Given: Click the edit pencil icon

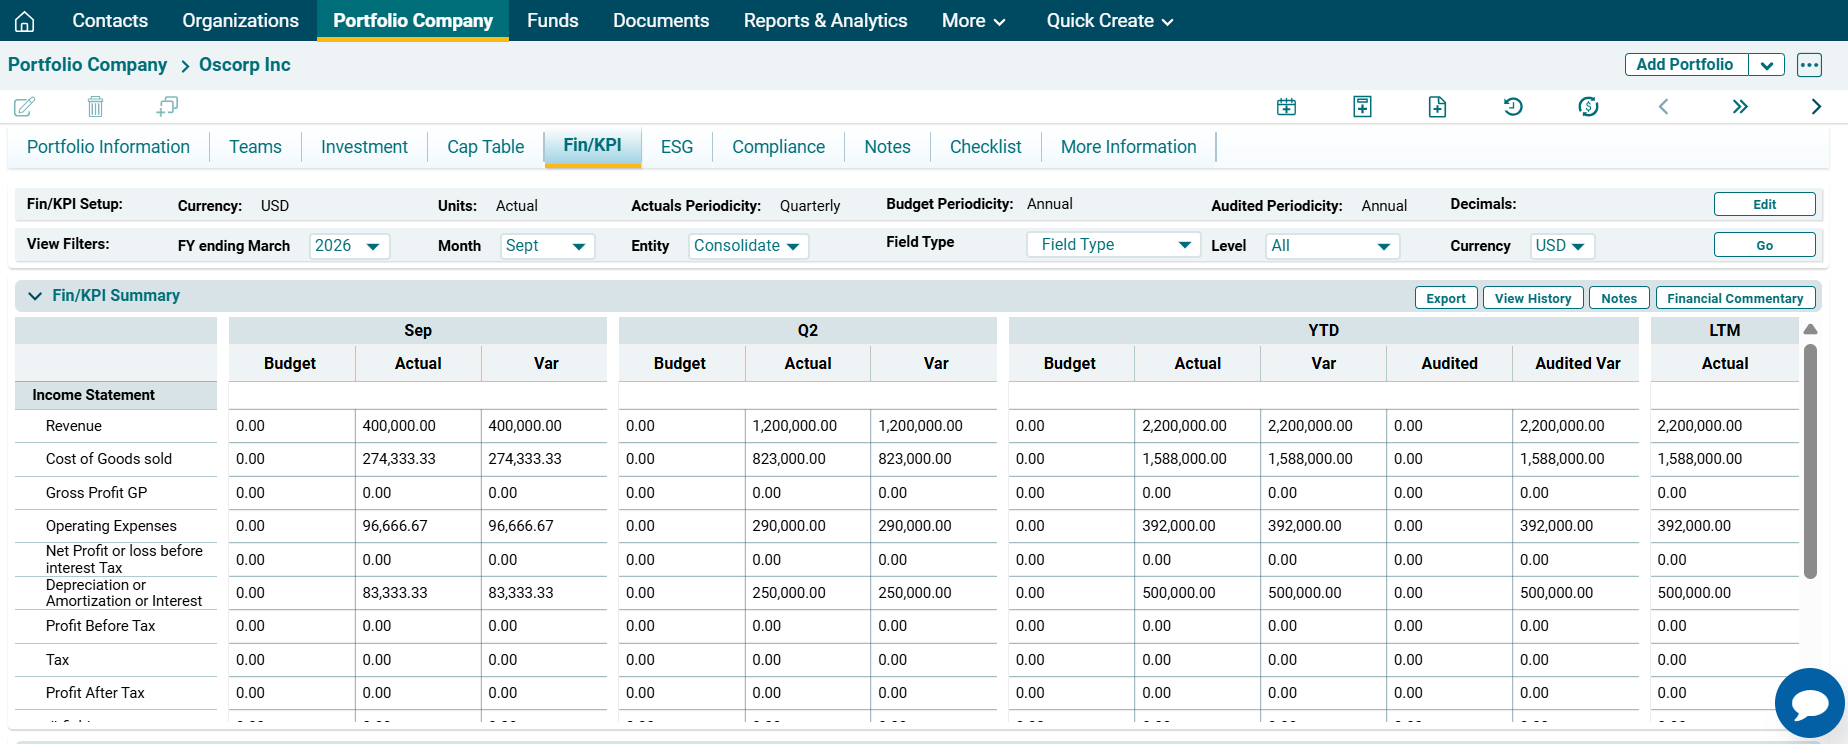Looking at the screenshot, I should click(x=24, y=106).
